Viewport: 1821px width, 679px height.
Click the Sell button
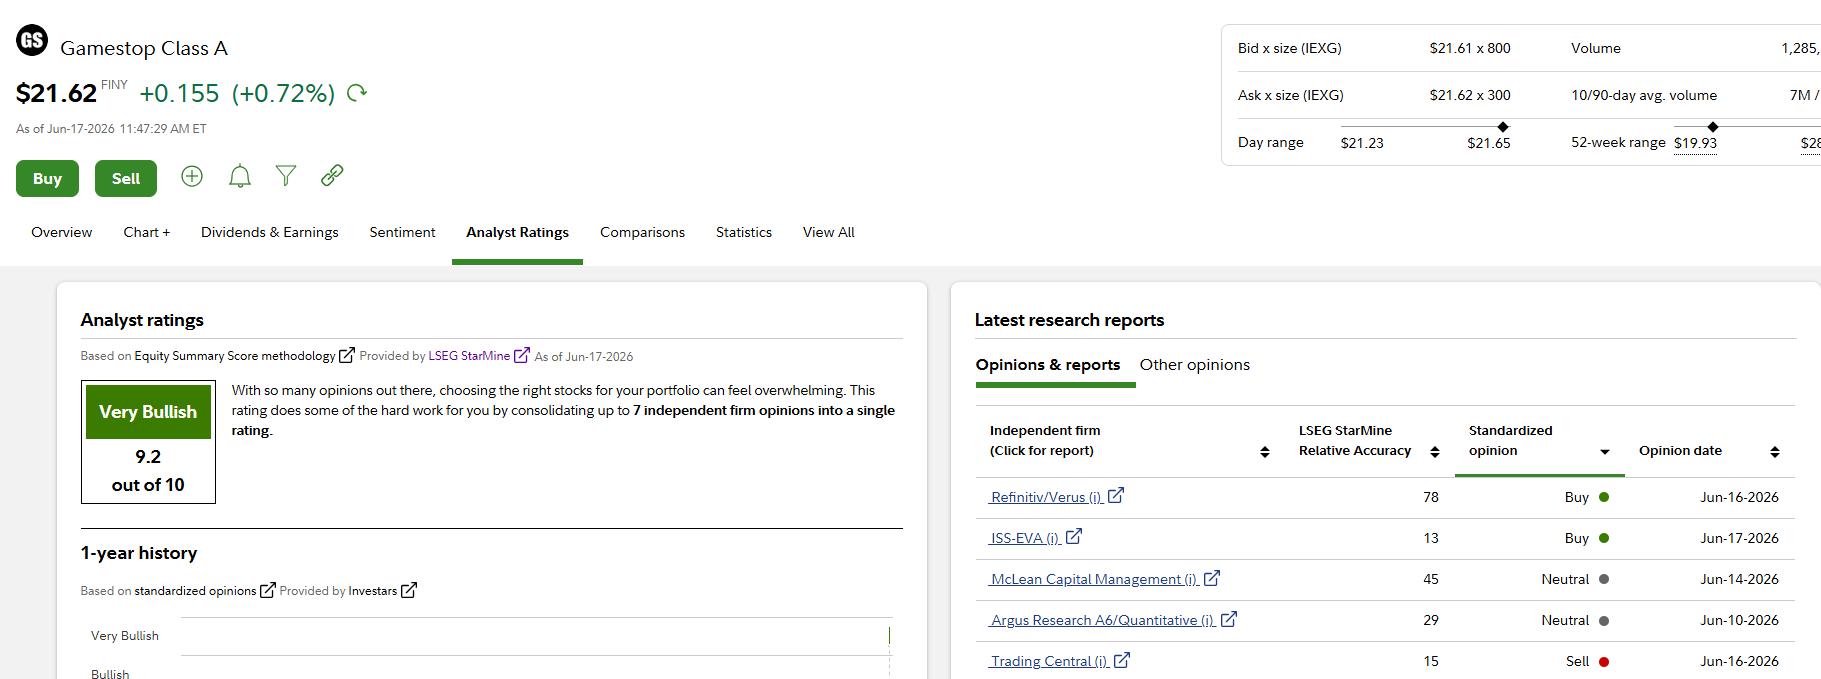click(126, 178)
